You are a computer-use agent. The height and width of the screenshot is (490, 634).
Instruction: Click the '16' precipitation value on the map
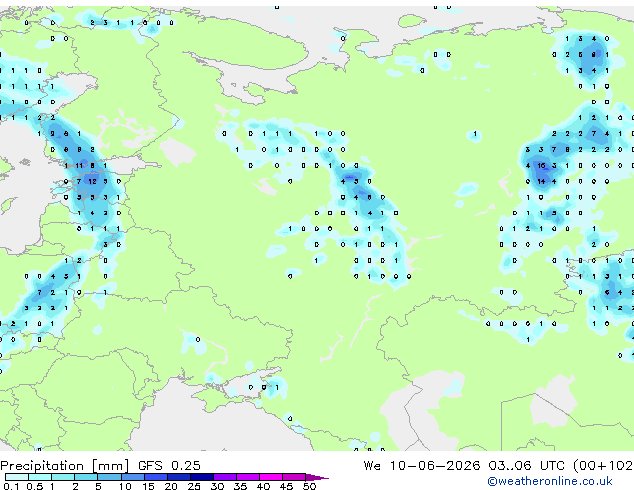click(541, 165)
